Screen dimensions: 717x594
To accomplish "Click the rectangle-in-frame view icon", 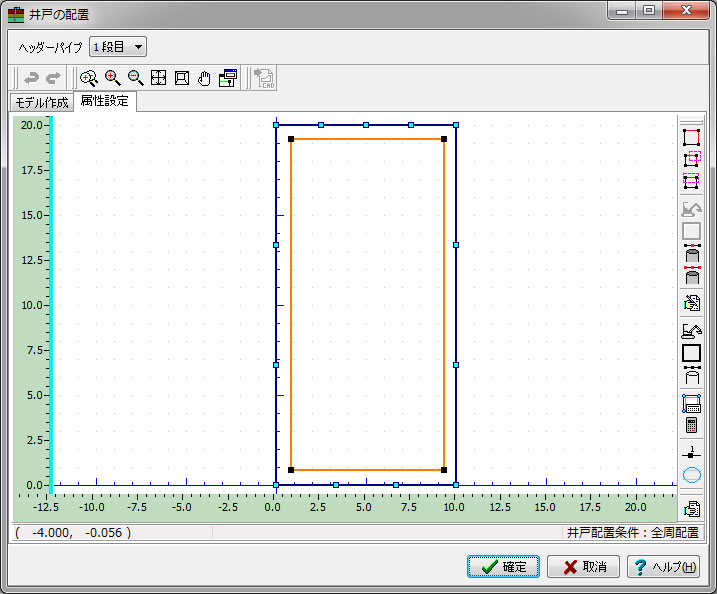I will 182,78.
